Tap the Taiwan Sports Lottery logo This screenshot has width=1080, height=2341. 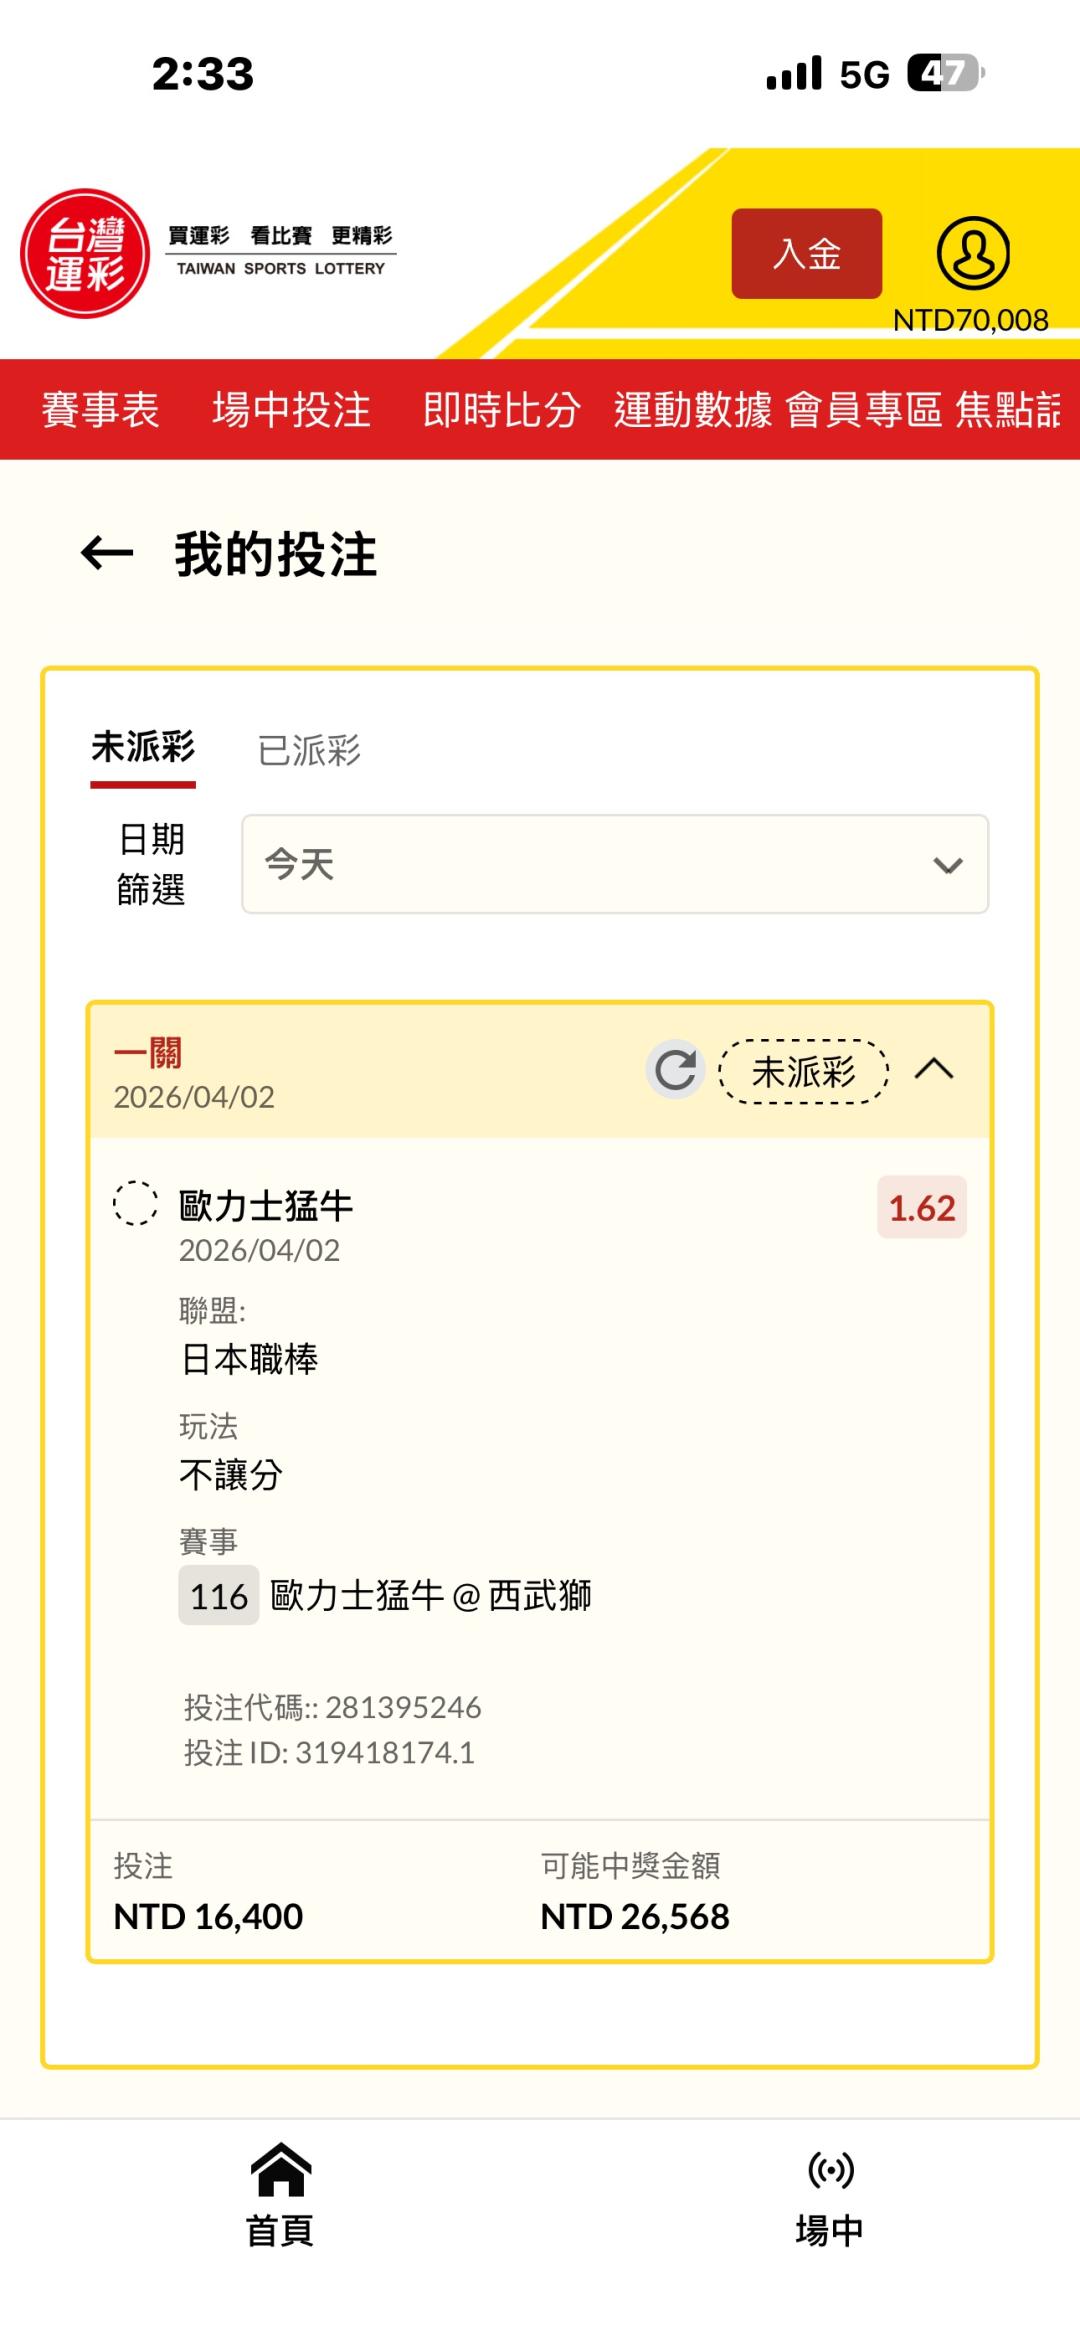click(x=86, y=254)
